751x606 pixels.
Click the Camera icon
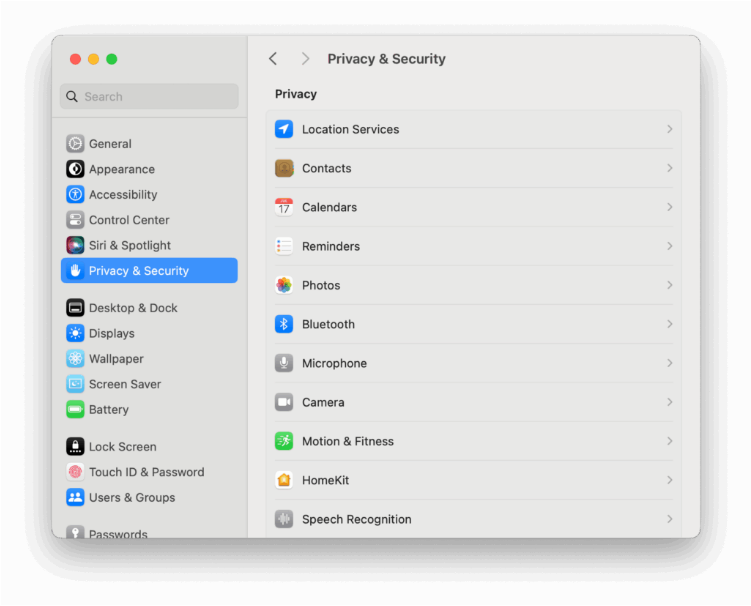(x=284, y=402)
